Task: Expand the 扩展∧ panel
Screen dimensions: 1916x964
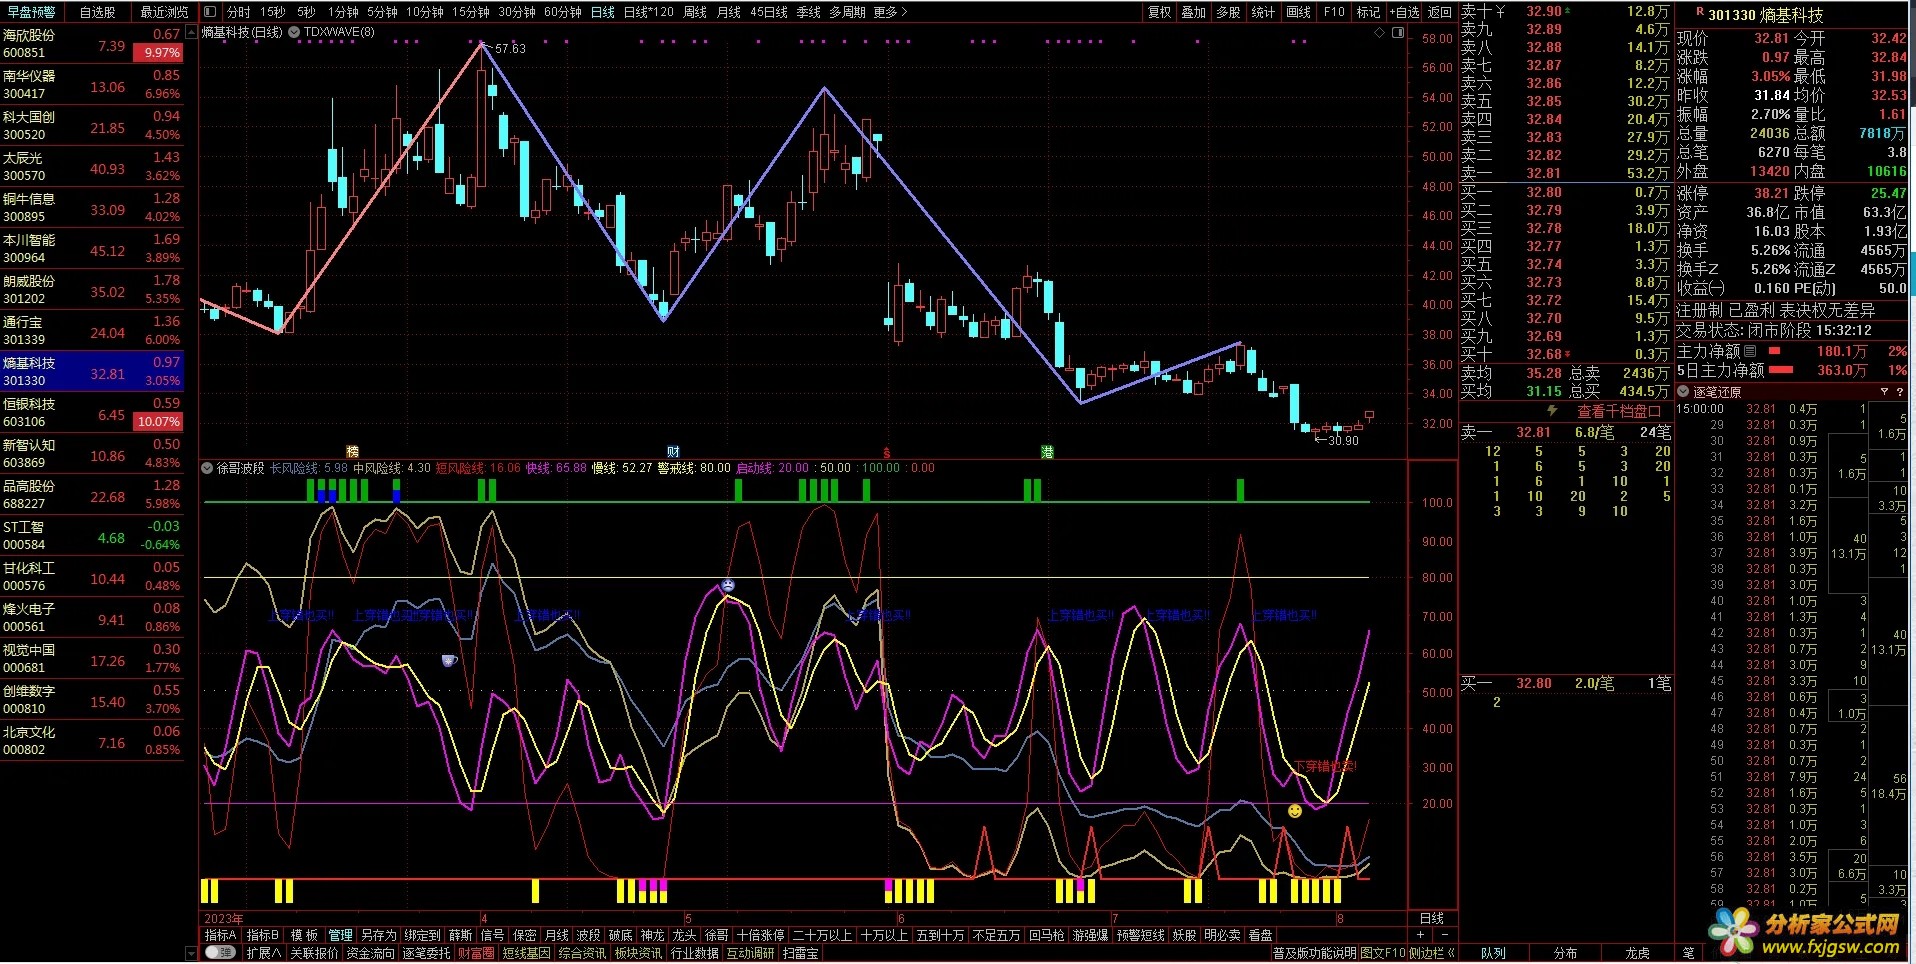Action: click(x=263, y=953)
